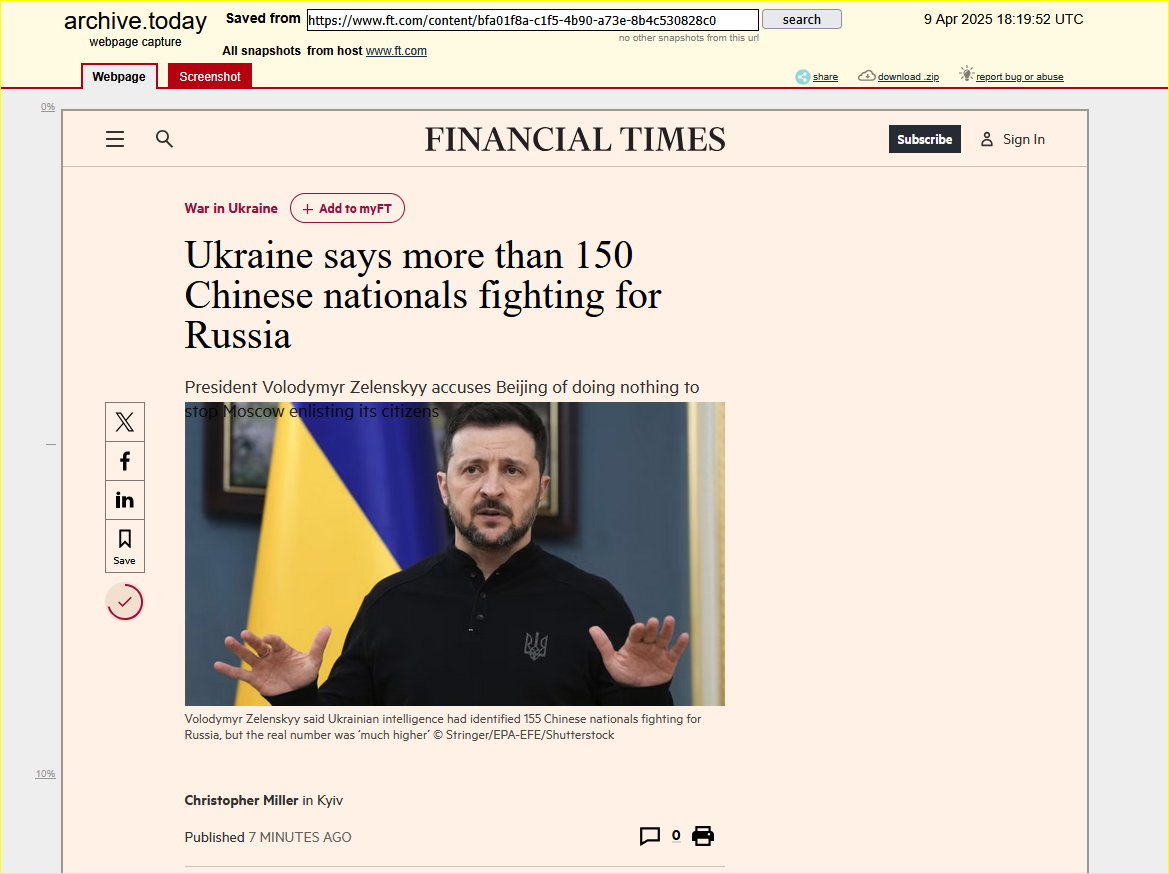Share article on Facebook
Image resolution: width=1169 pixels, height=874 pixels.
pyautogui.click(x=125, y=461)
